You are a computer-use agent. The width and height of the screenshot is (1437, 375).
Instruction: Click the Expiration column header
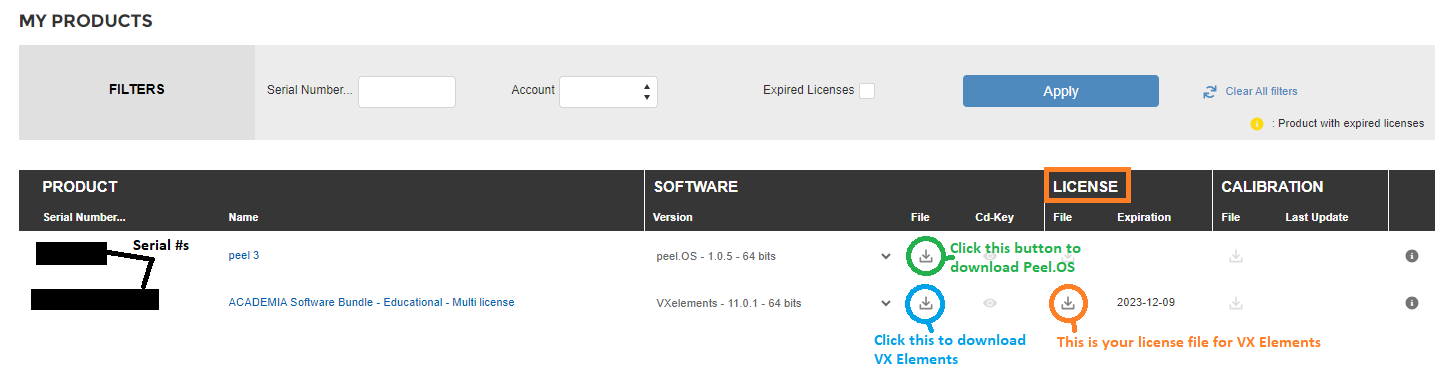pyautogui.click(x=1144, y=217)
